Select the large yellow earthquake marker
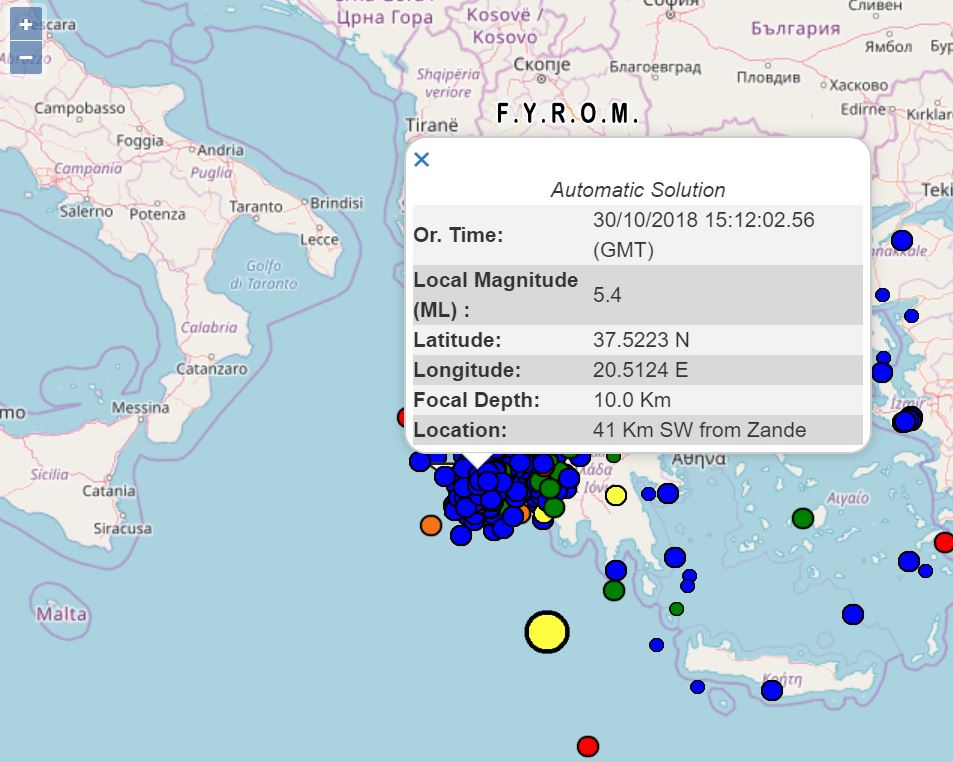The image size is (953, 762). tap(547, 632)
